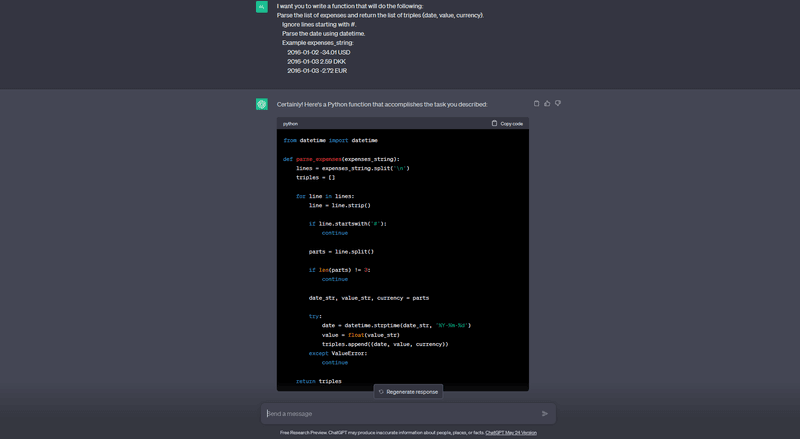Screen dimensions: 800x439
Task: Click 'Ignore lines starting with #.' text
Action: [x=319, y=25]
